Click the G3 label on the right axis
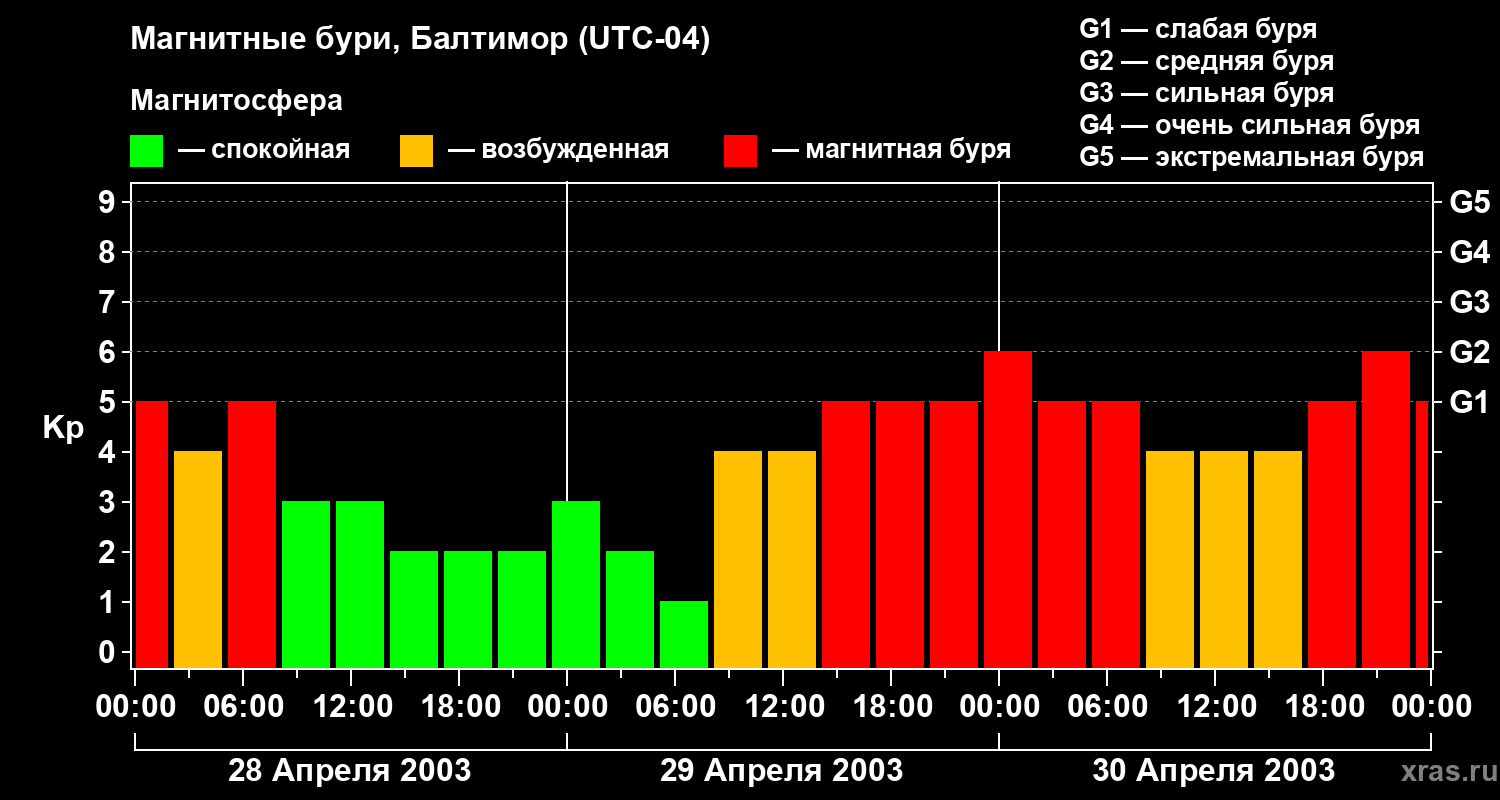The width and height of the screenshot is (1500, 800). (1469, 302)
